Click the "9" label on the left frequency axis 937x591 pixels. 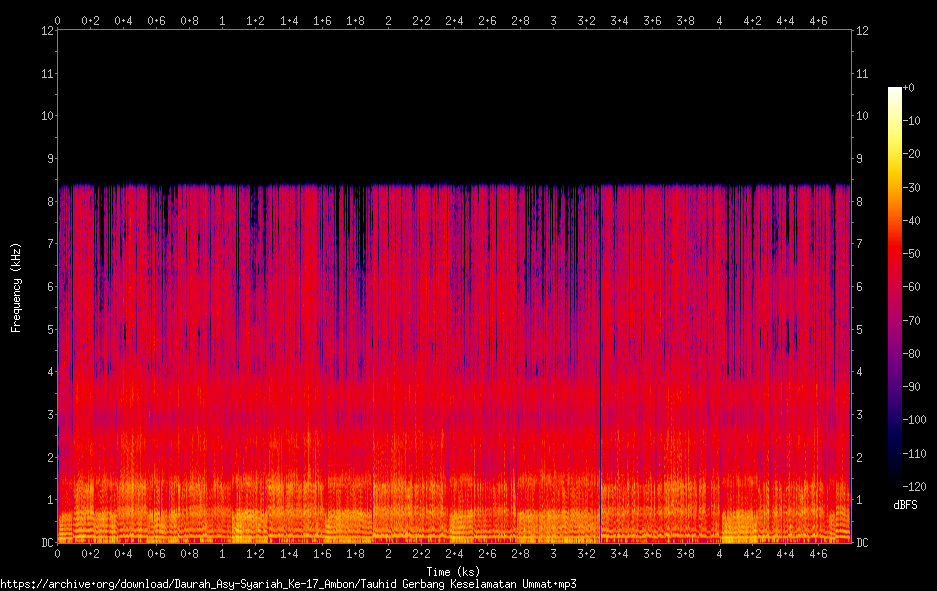[50, 158]
